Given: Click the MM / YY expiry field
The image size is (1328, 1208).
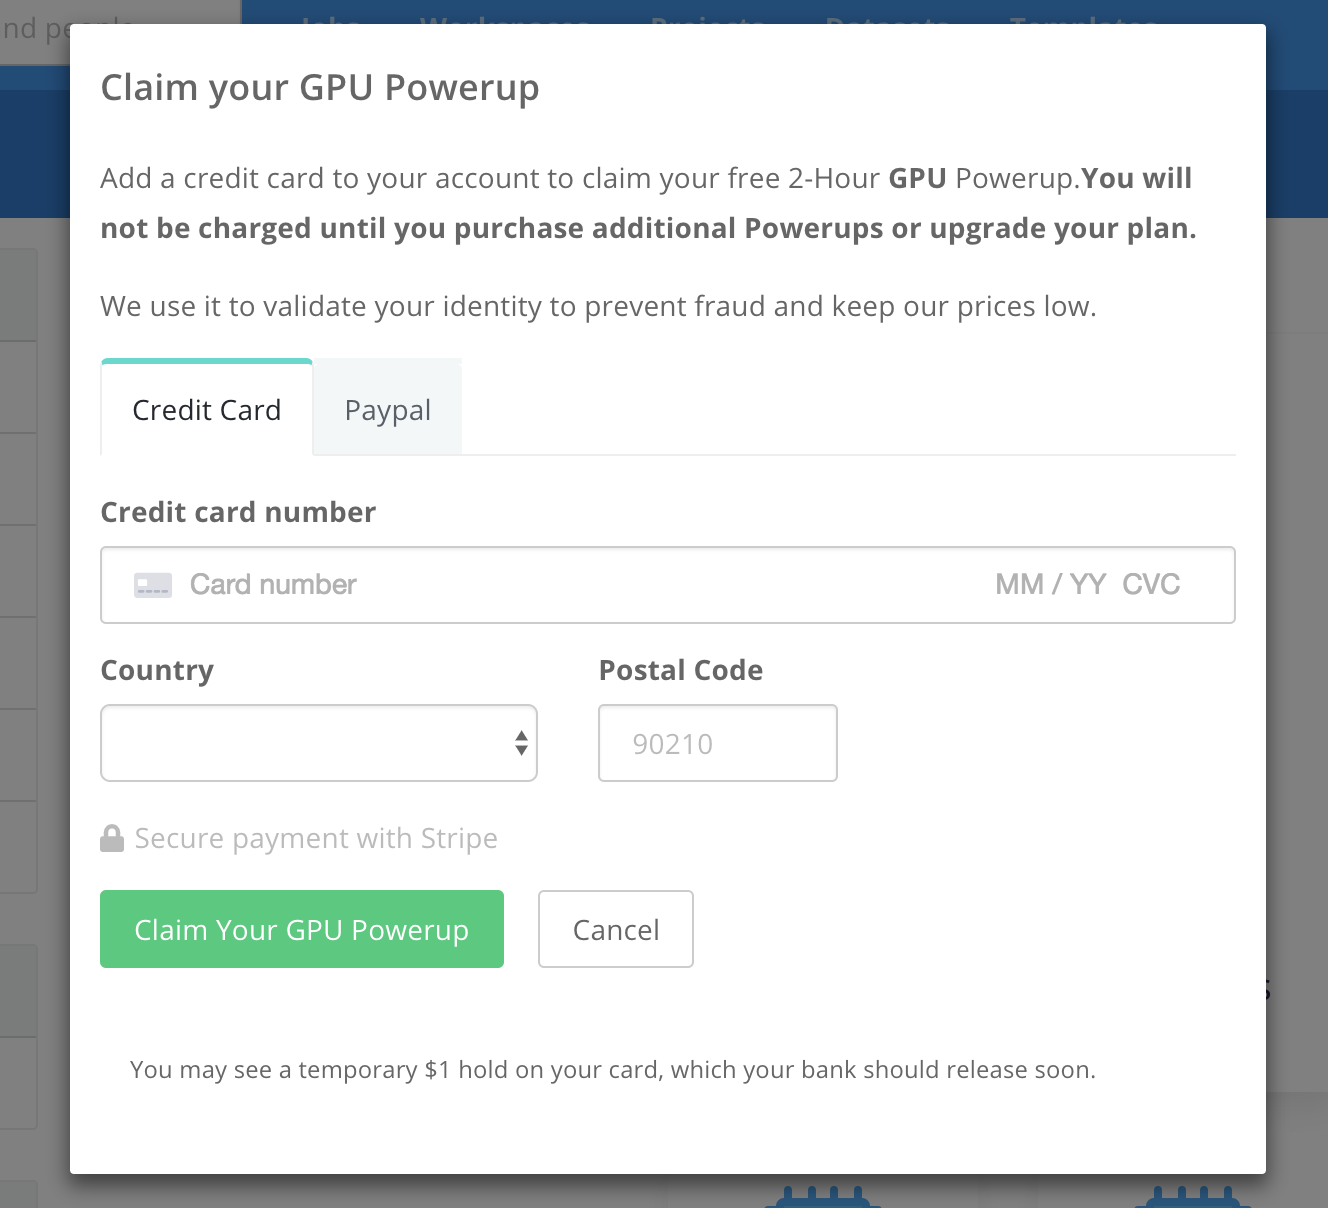Looking at the screenshot, I should click(x=1049, y=585).
